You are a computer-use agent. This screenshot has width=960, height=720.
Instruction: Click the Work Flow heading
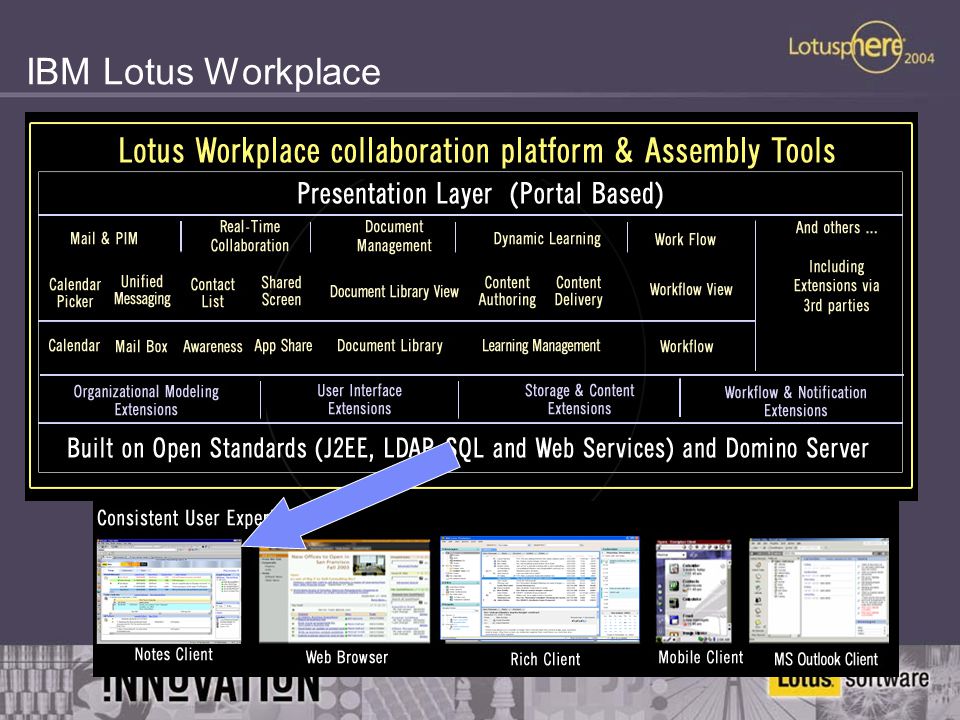685,239
